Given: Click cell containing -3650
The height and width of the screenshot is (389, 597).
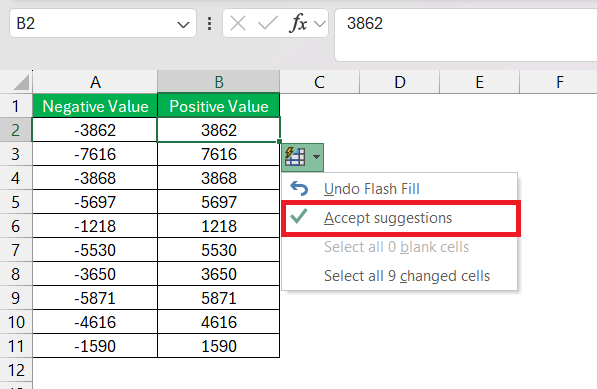Looking at the screenshot, I should (95, 274).
